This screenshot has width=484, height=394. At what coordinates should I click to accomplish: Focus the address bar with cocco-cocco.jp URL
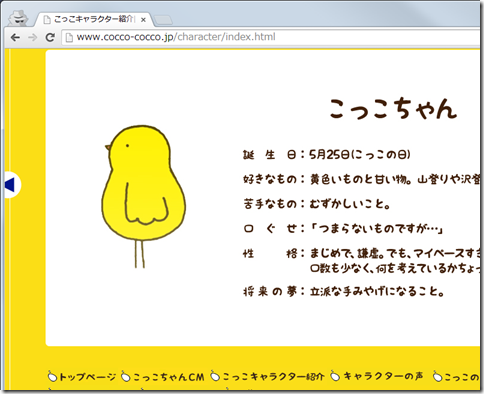271,37
